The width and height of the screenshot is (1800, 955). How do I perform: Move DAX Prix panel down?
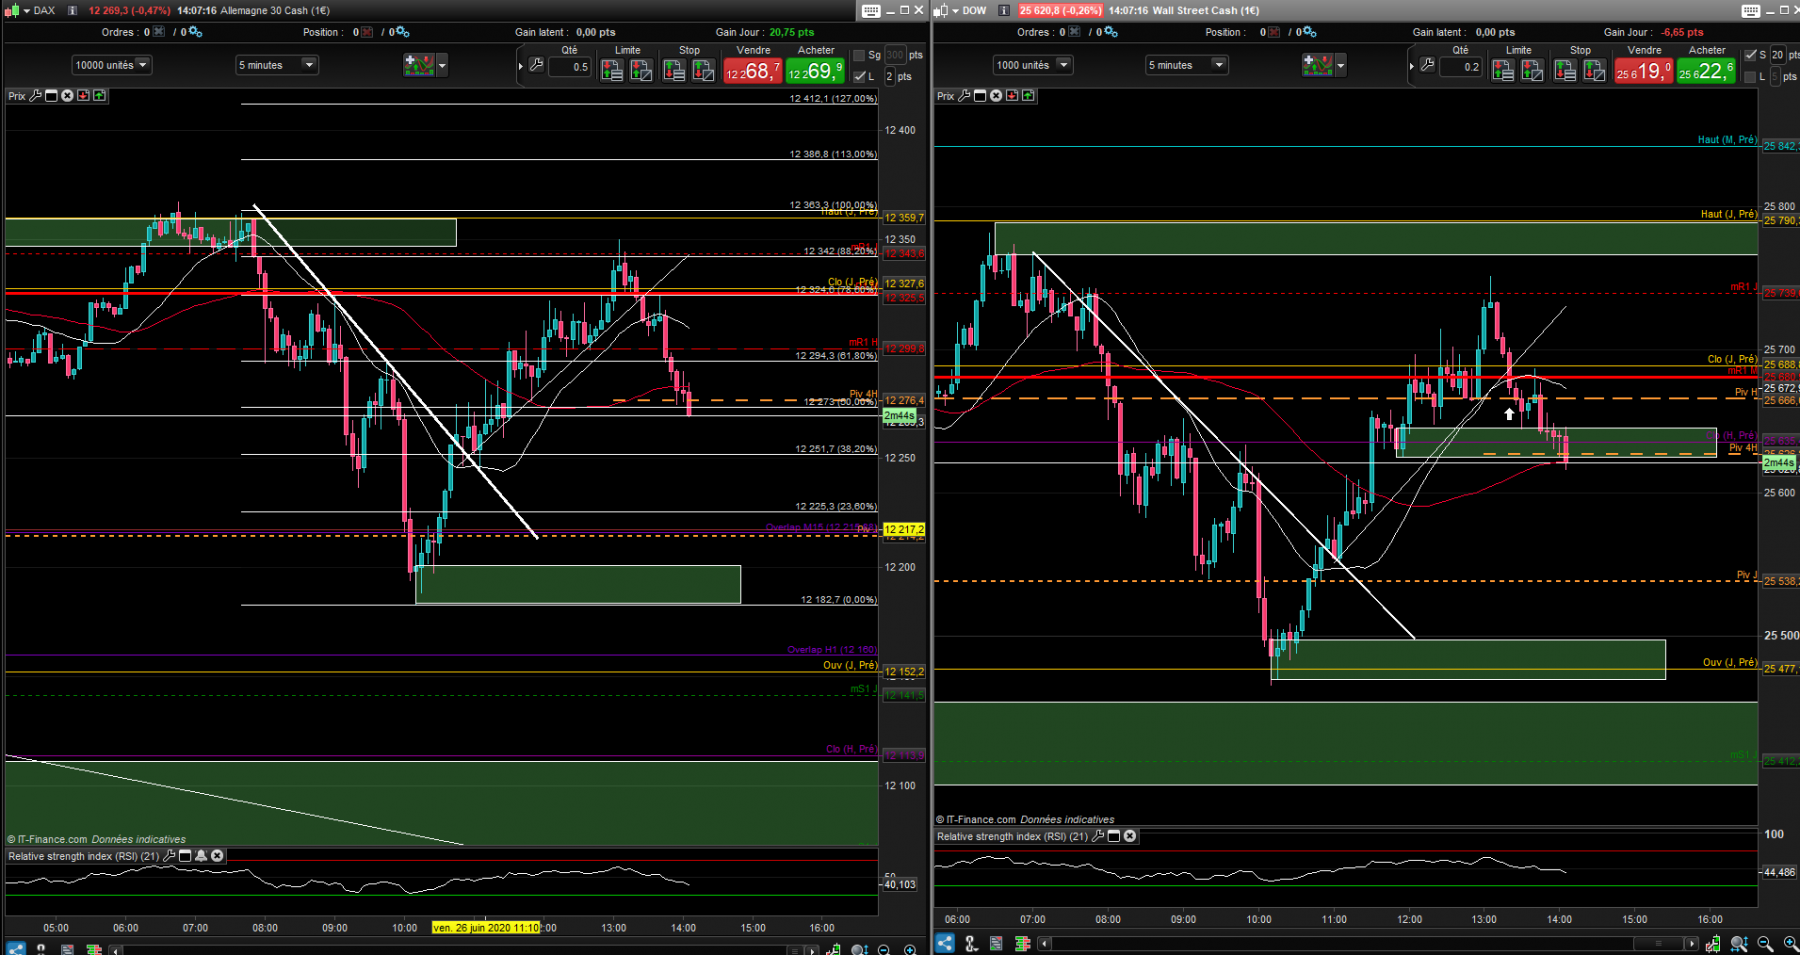[x=83, y=96]
